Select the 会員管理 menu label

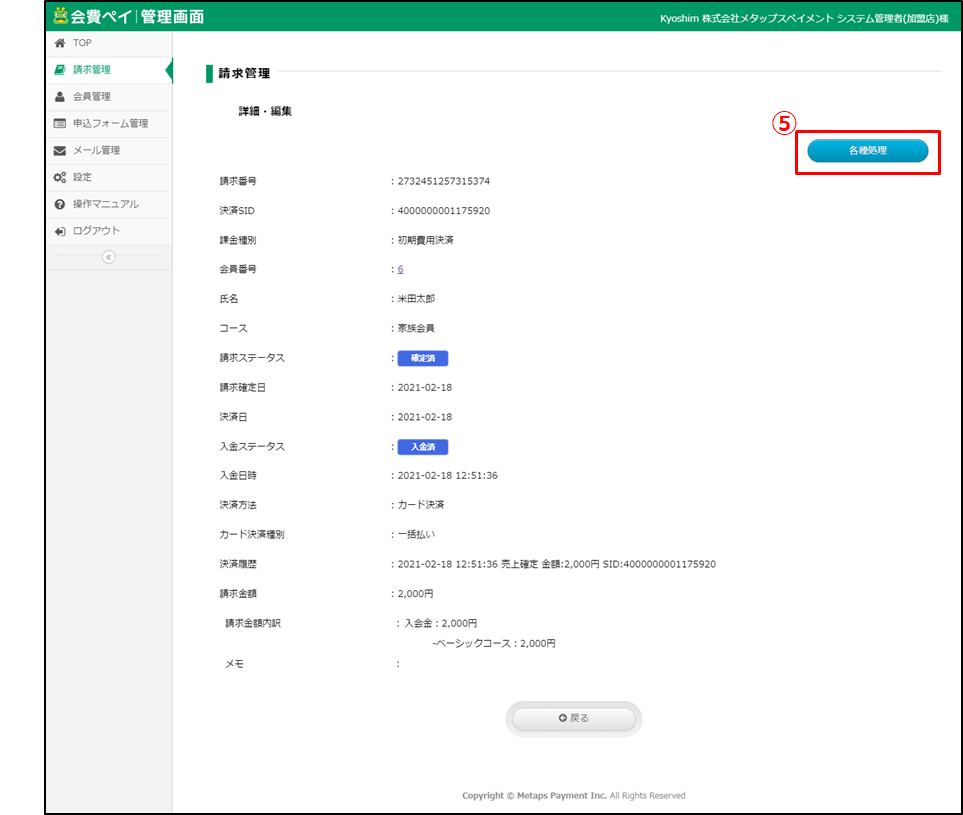click(x=91, y=97)
